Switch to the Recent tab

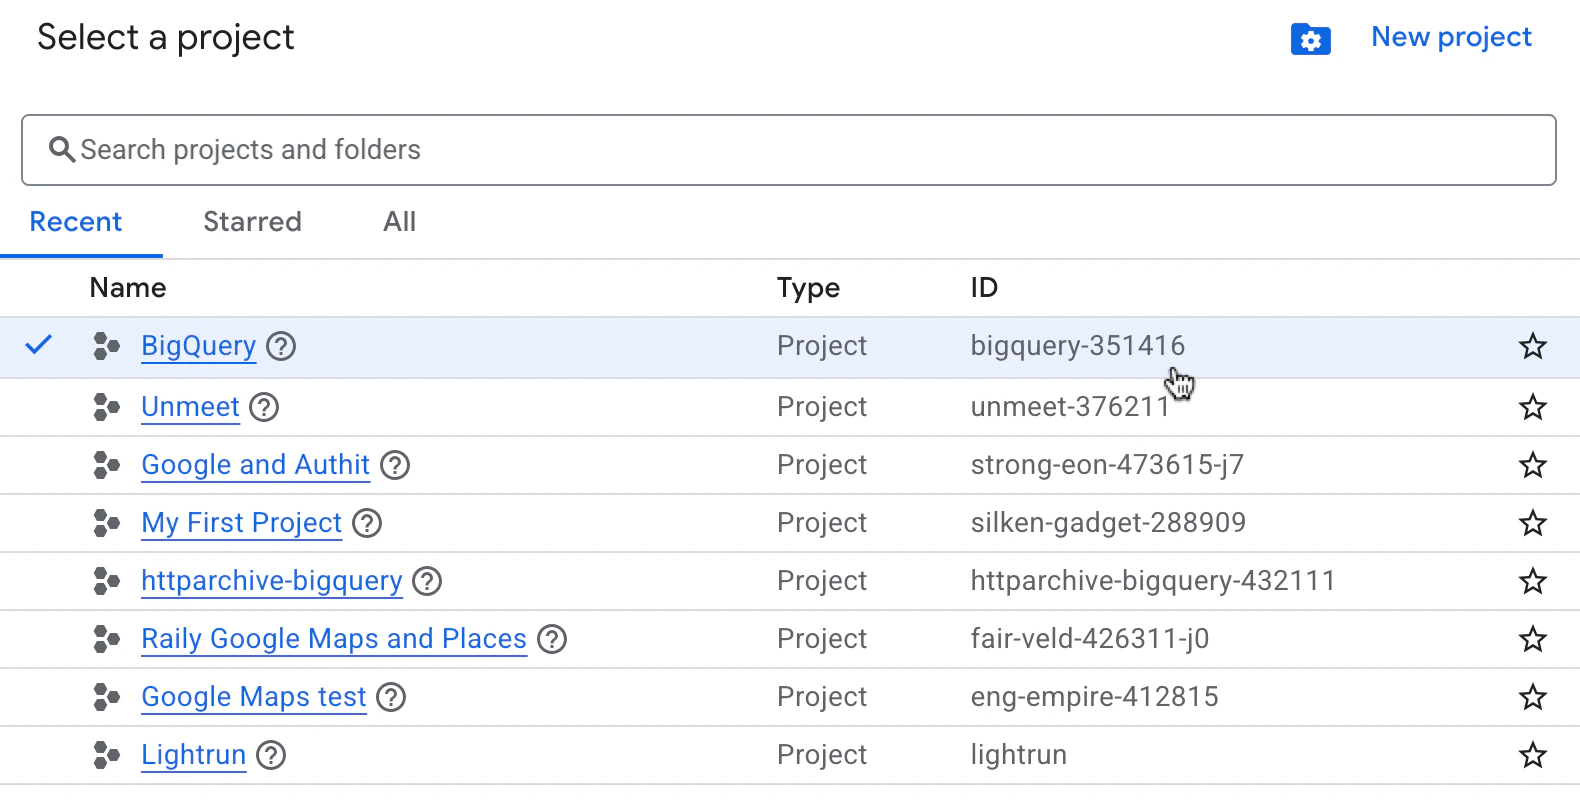pyautogui.click(x=76, y=222)
